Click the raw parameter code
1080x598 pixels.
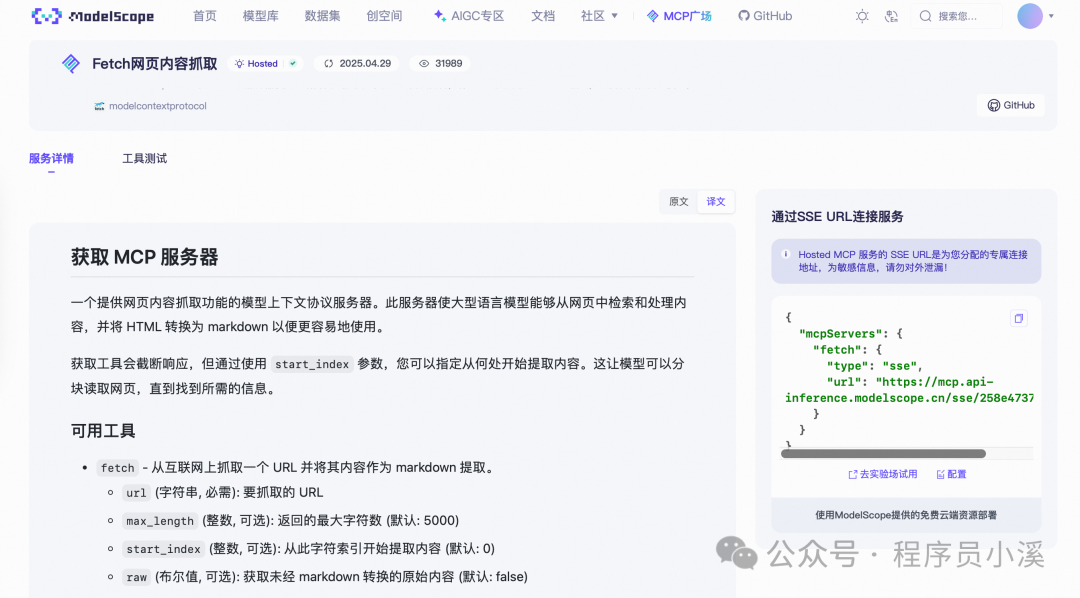pos(136,577)
